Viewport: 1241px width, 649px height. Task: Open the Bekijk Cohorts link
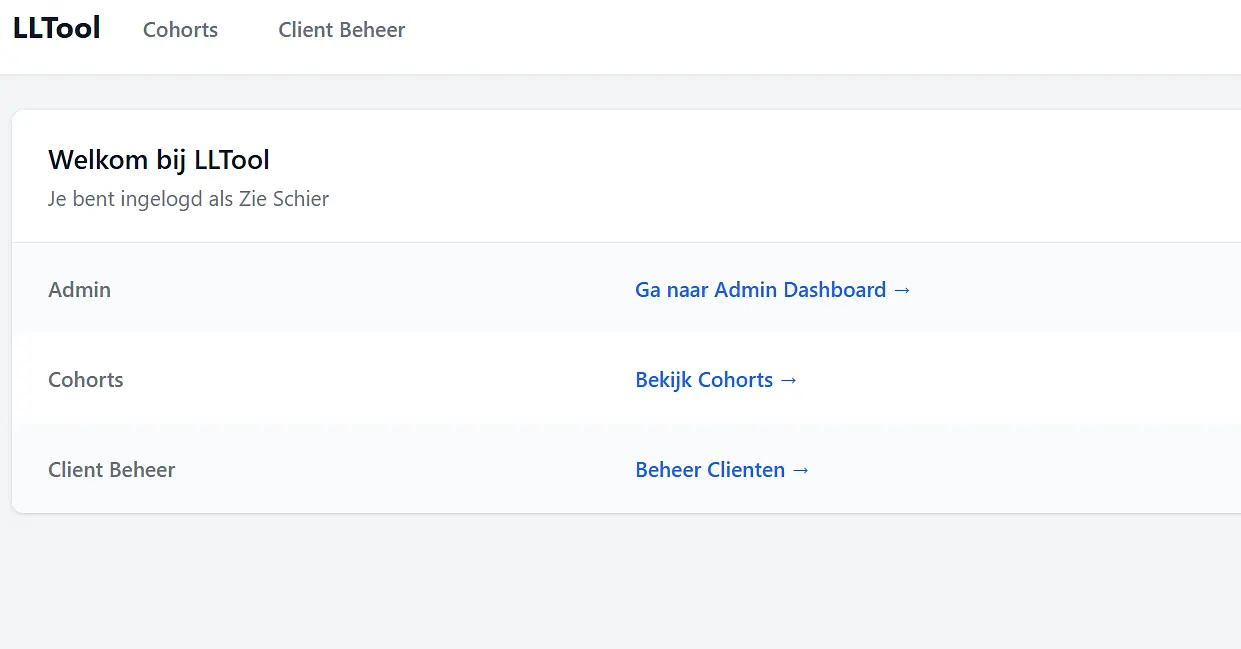click(704, 380)
